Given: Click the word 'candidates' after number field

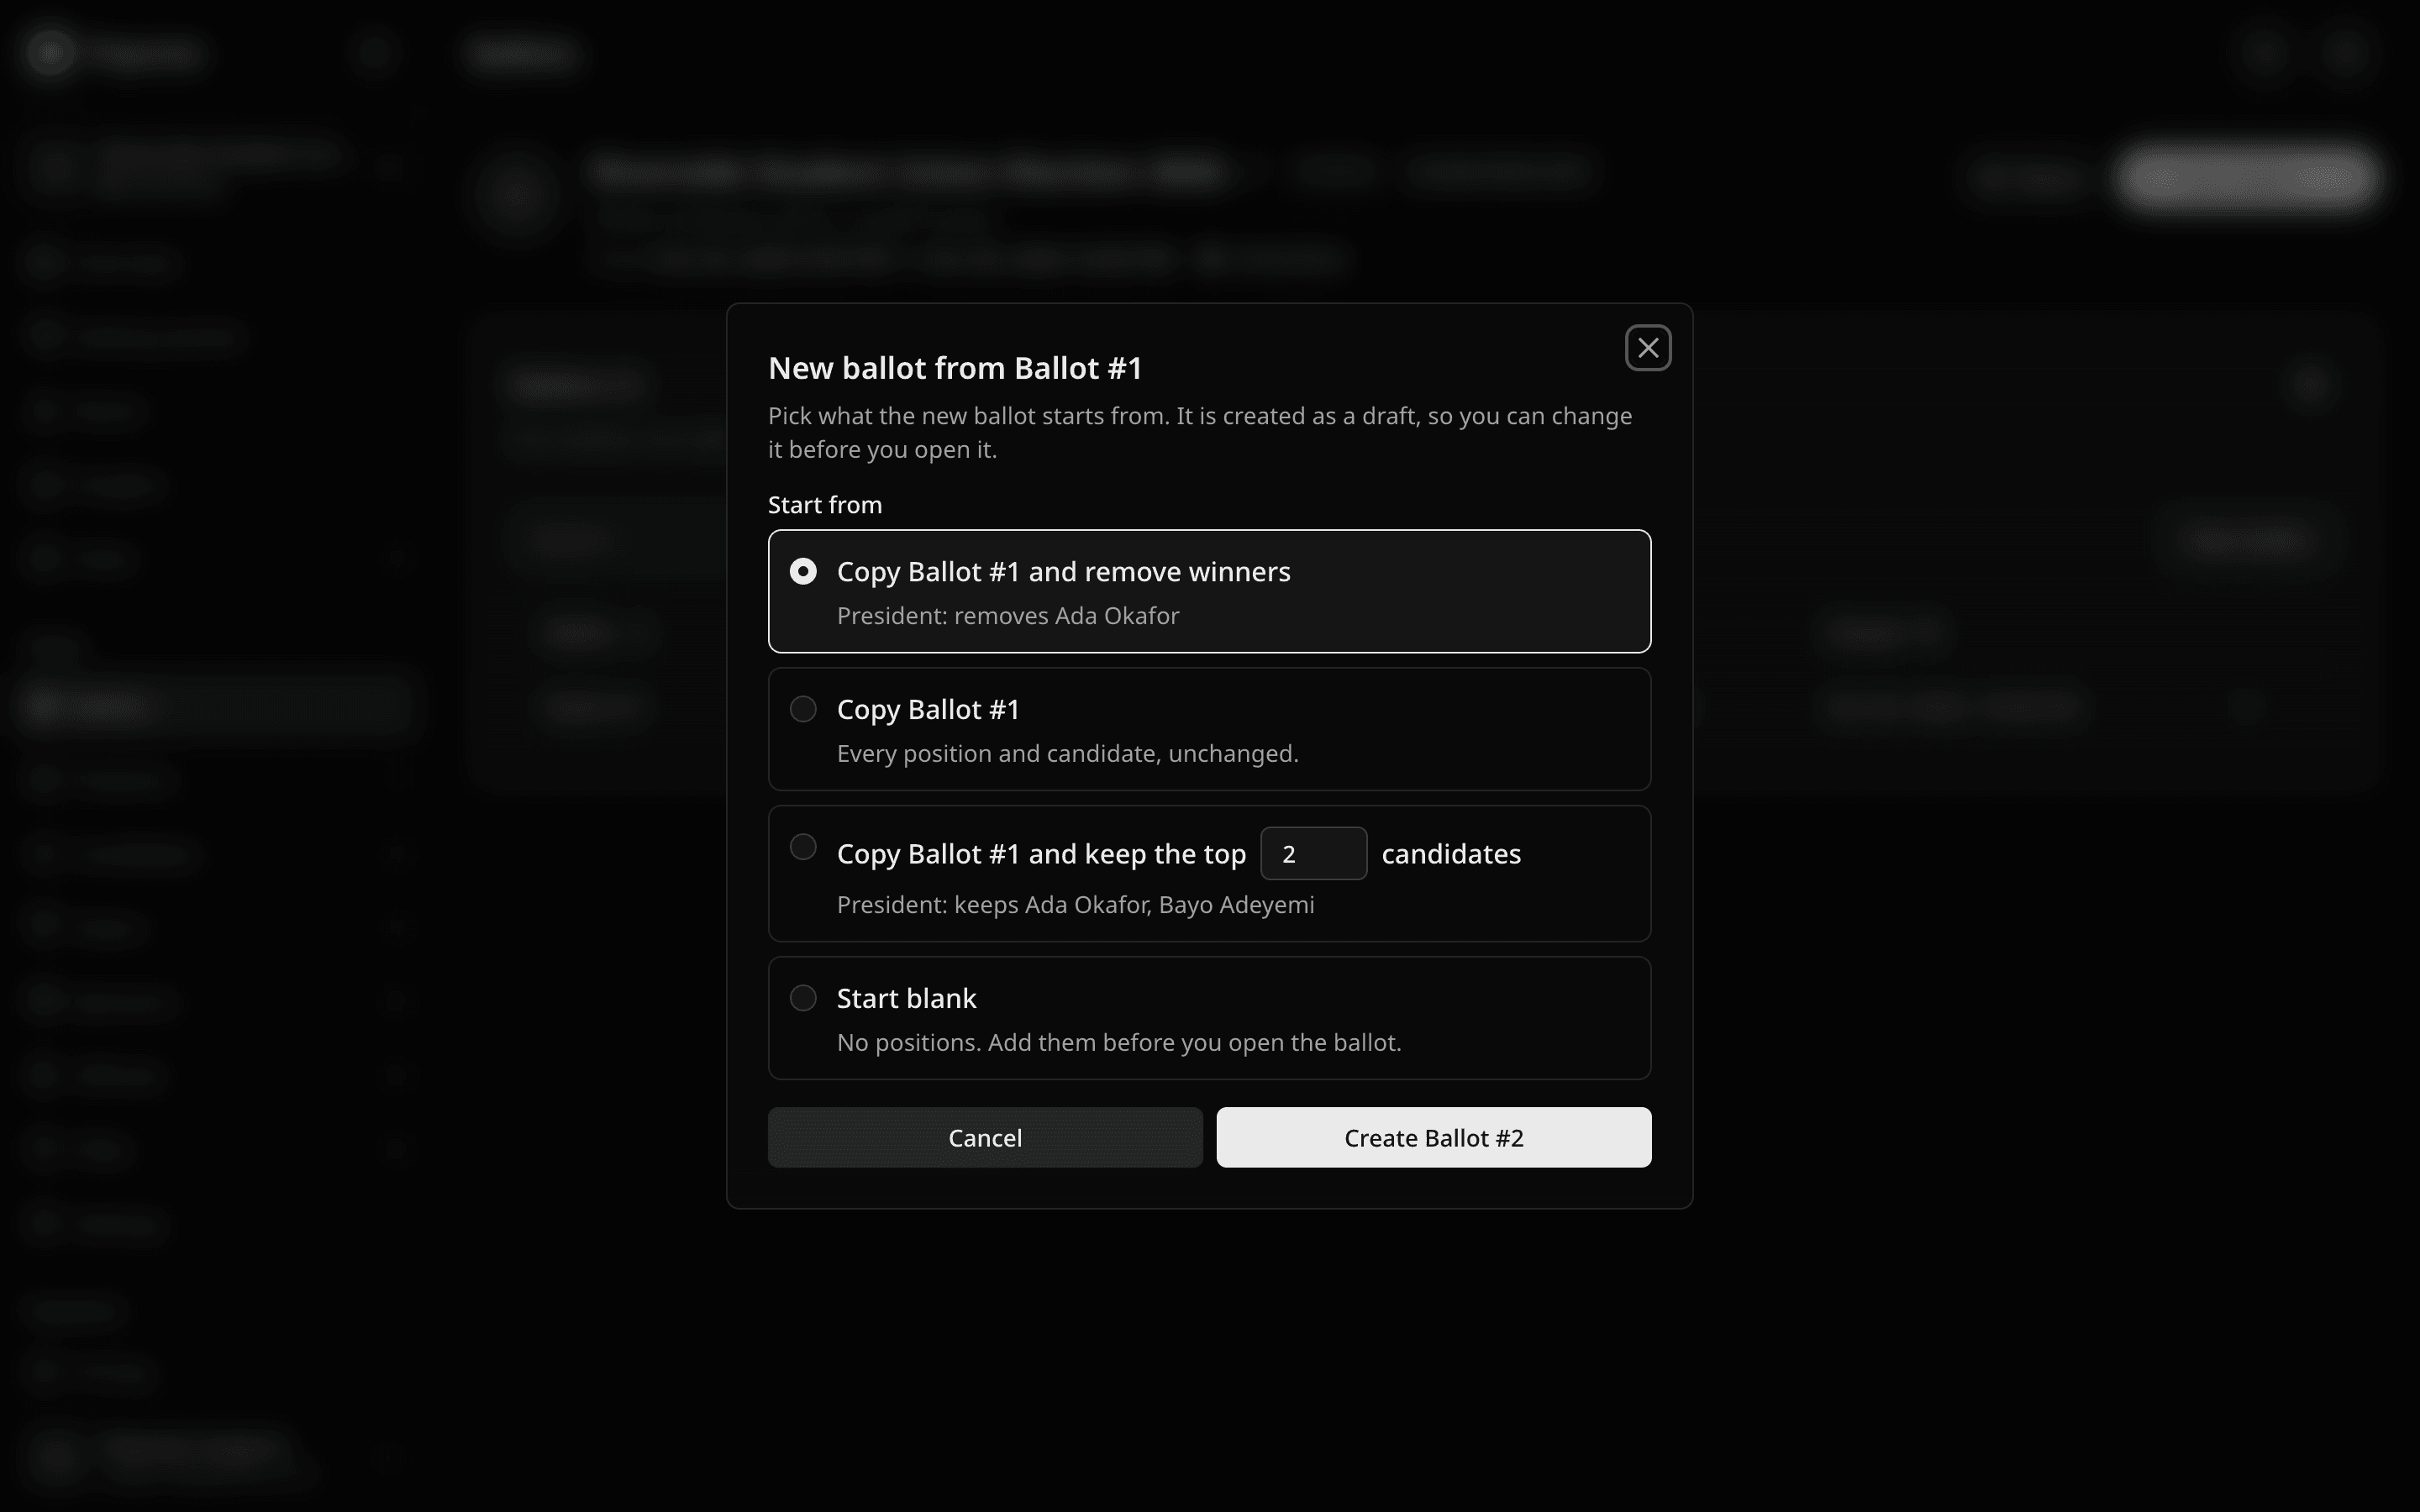Looking at the screenshot, I should pos(1451,854).
